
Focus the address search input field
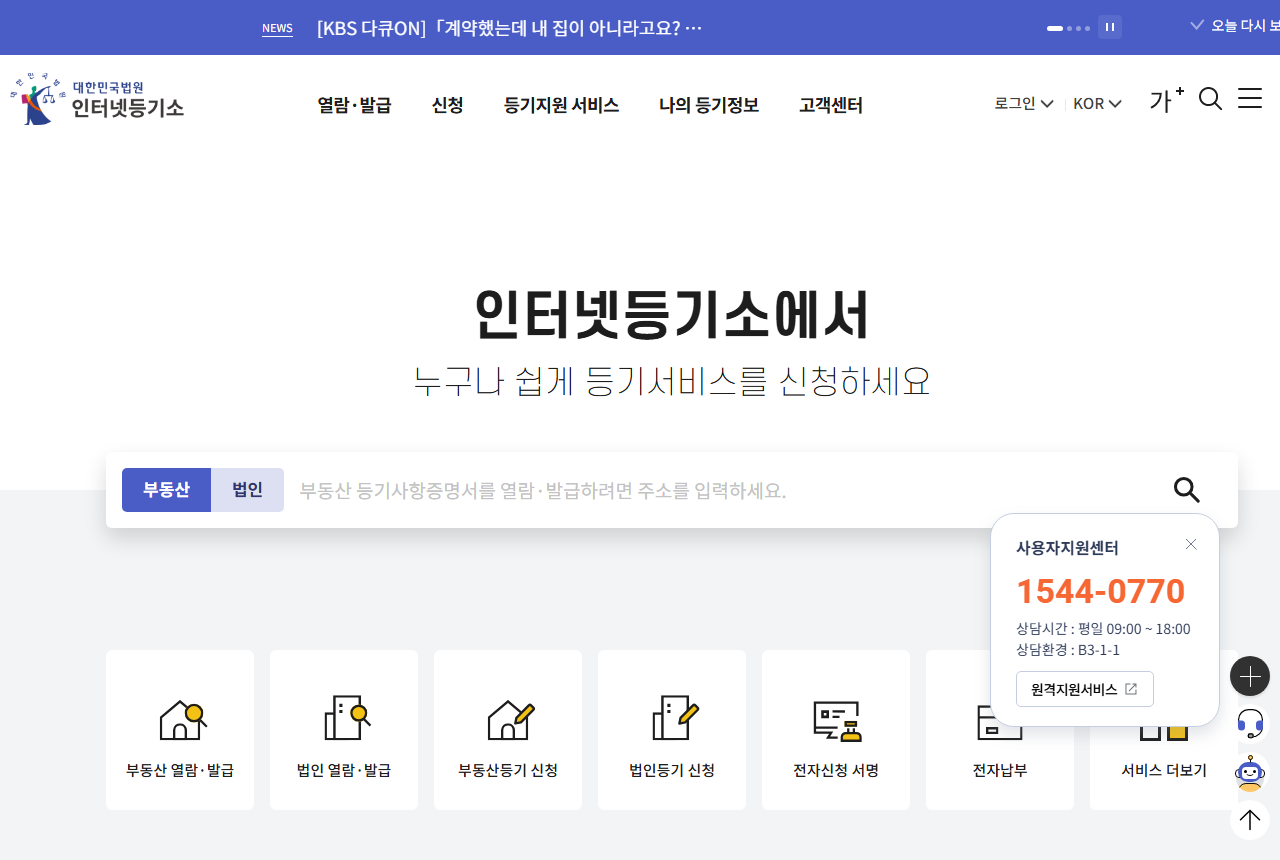pos(728,490)
